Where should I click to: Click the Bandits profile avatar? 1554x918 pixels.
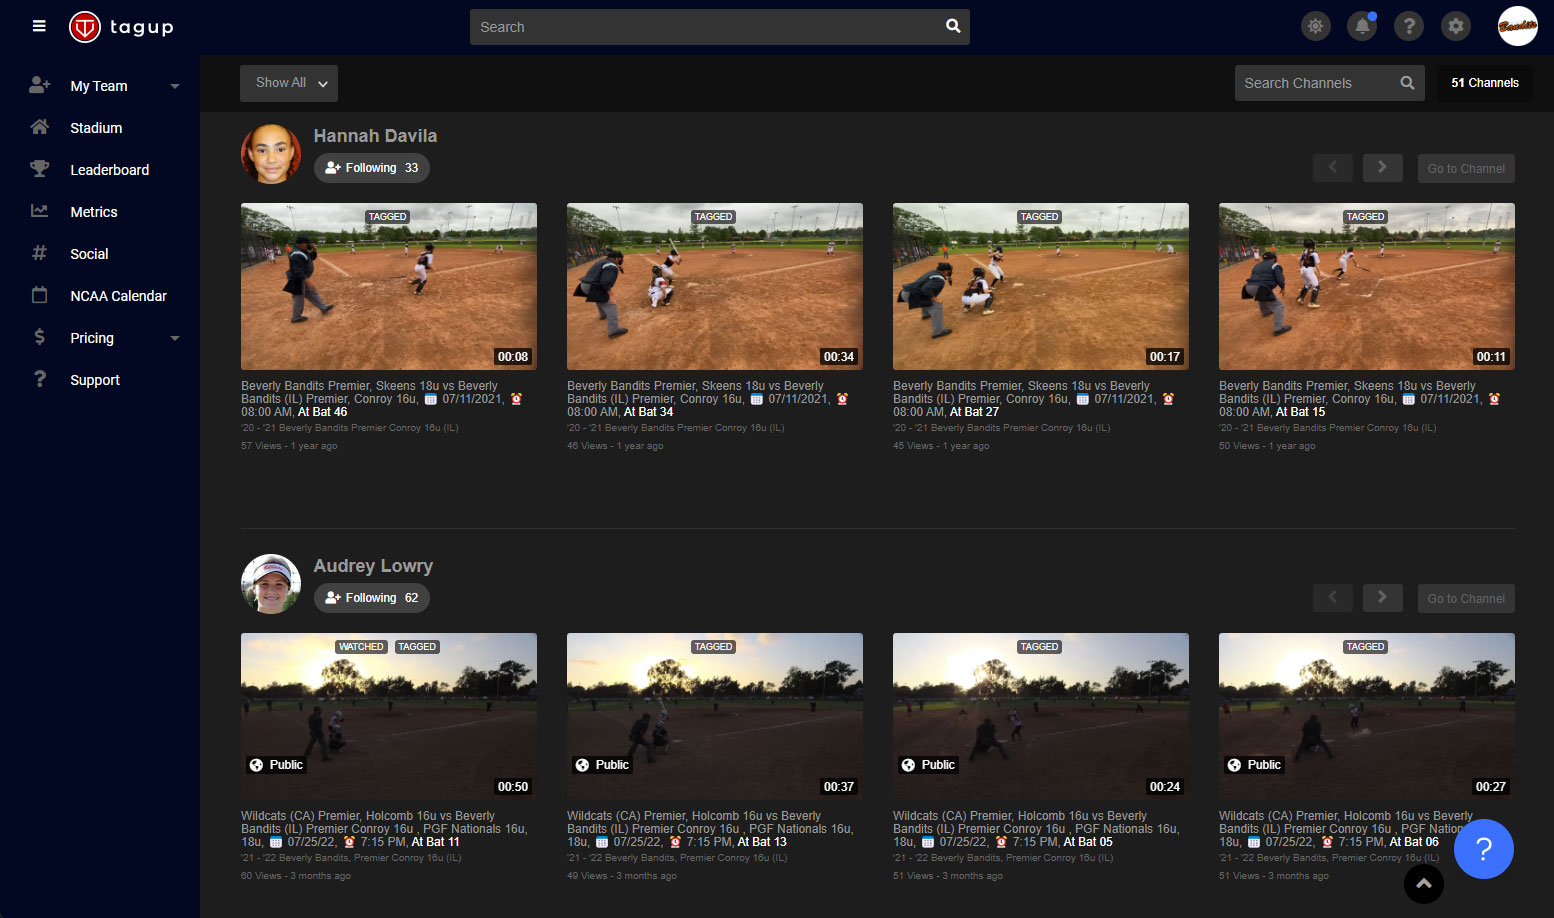click(1517, 26)
